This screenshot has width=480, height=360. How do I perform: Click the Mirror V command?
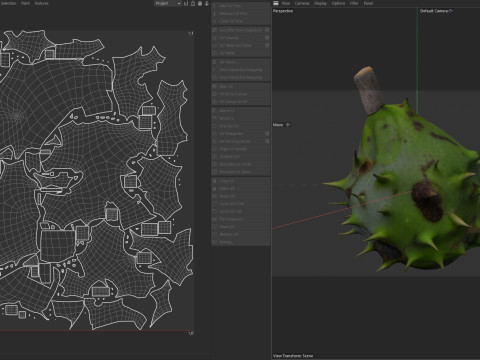240,118
